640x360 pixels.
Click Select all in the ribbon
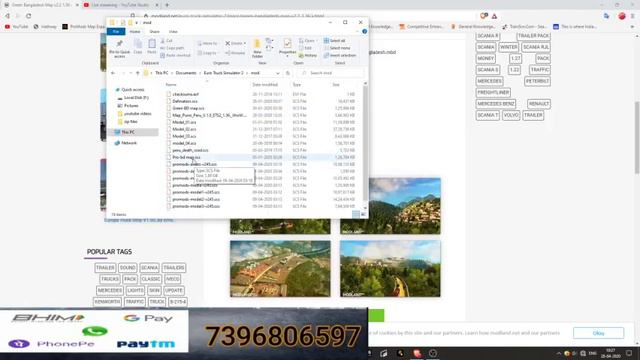pos(335,41)
